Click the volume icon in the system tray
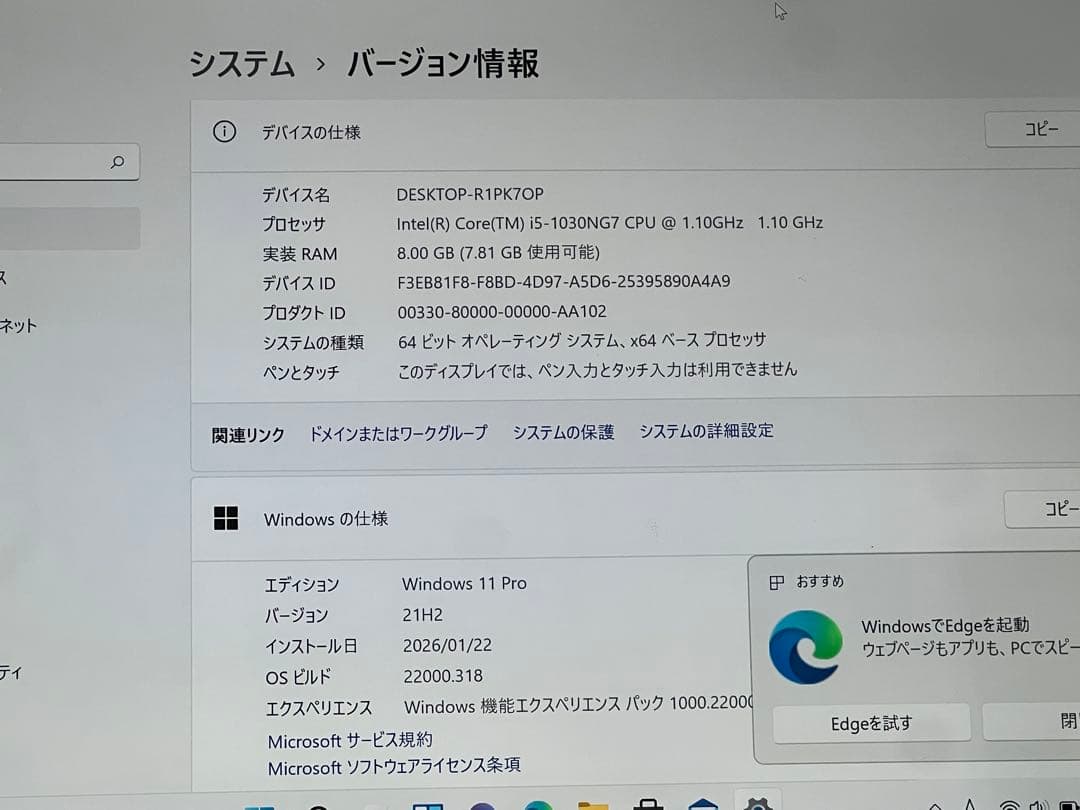 pyautogui.click(x=1037, y=805)
